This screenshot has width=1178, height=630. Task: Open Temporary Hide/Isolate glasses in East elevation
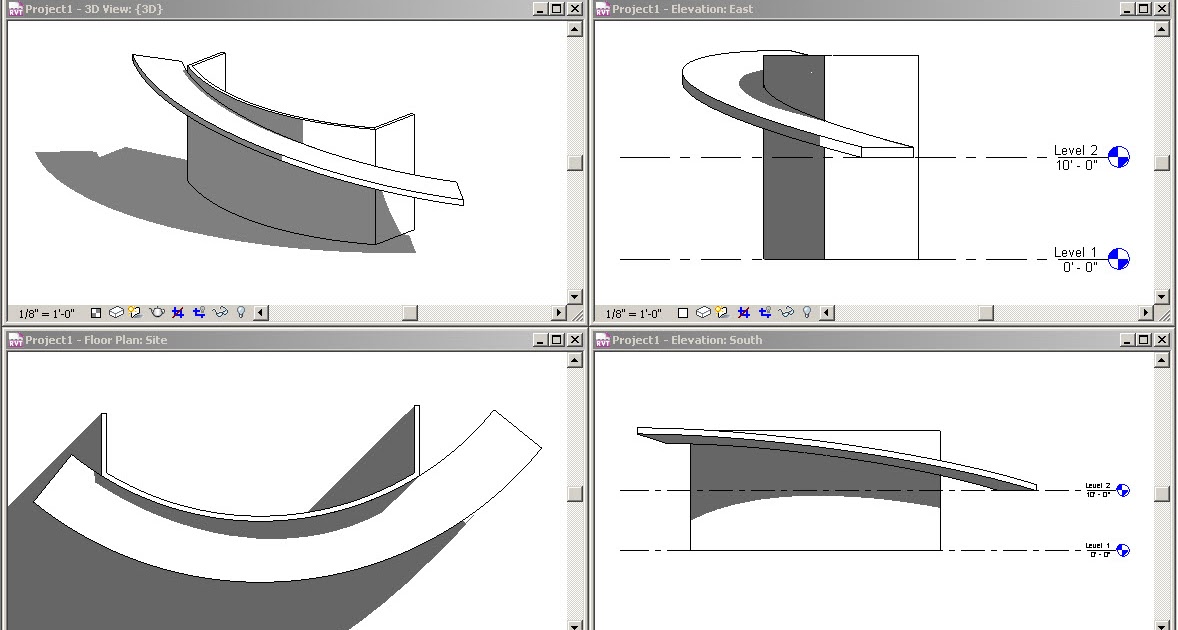(x=785, y=313)
